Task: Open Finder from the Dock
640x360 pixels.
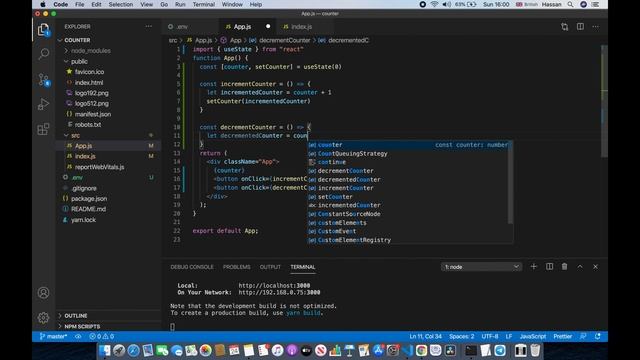Action: click(x=104, y=351)
